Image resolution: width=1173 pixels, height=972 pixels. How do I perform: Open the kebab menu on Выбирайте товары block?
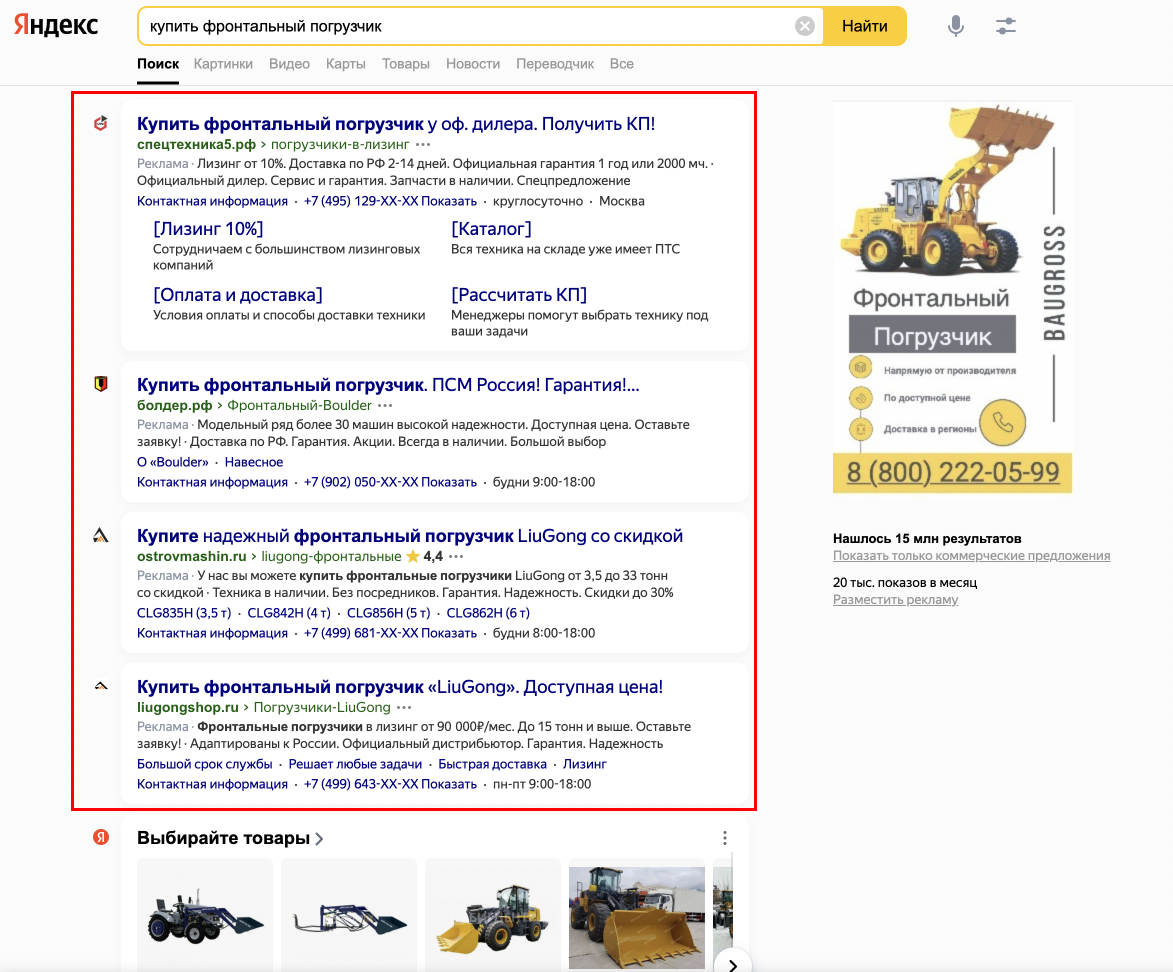pos(724,838)
